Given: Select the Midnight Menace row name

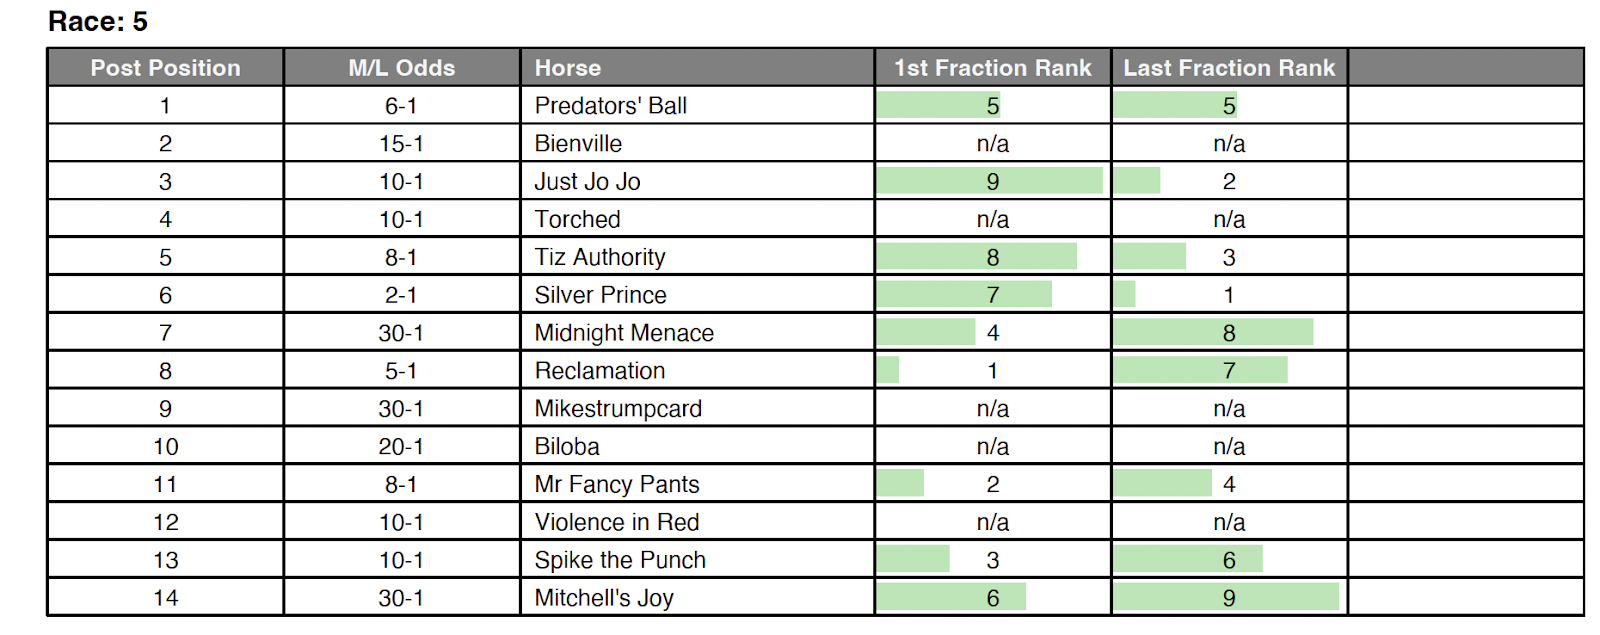Looking at the screenshot, I should (x=624, y=333).
